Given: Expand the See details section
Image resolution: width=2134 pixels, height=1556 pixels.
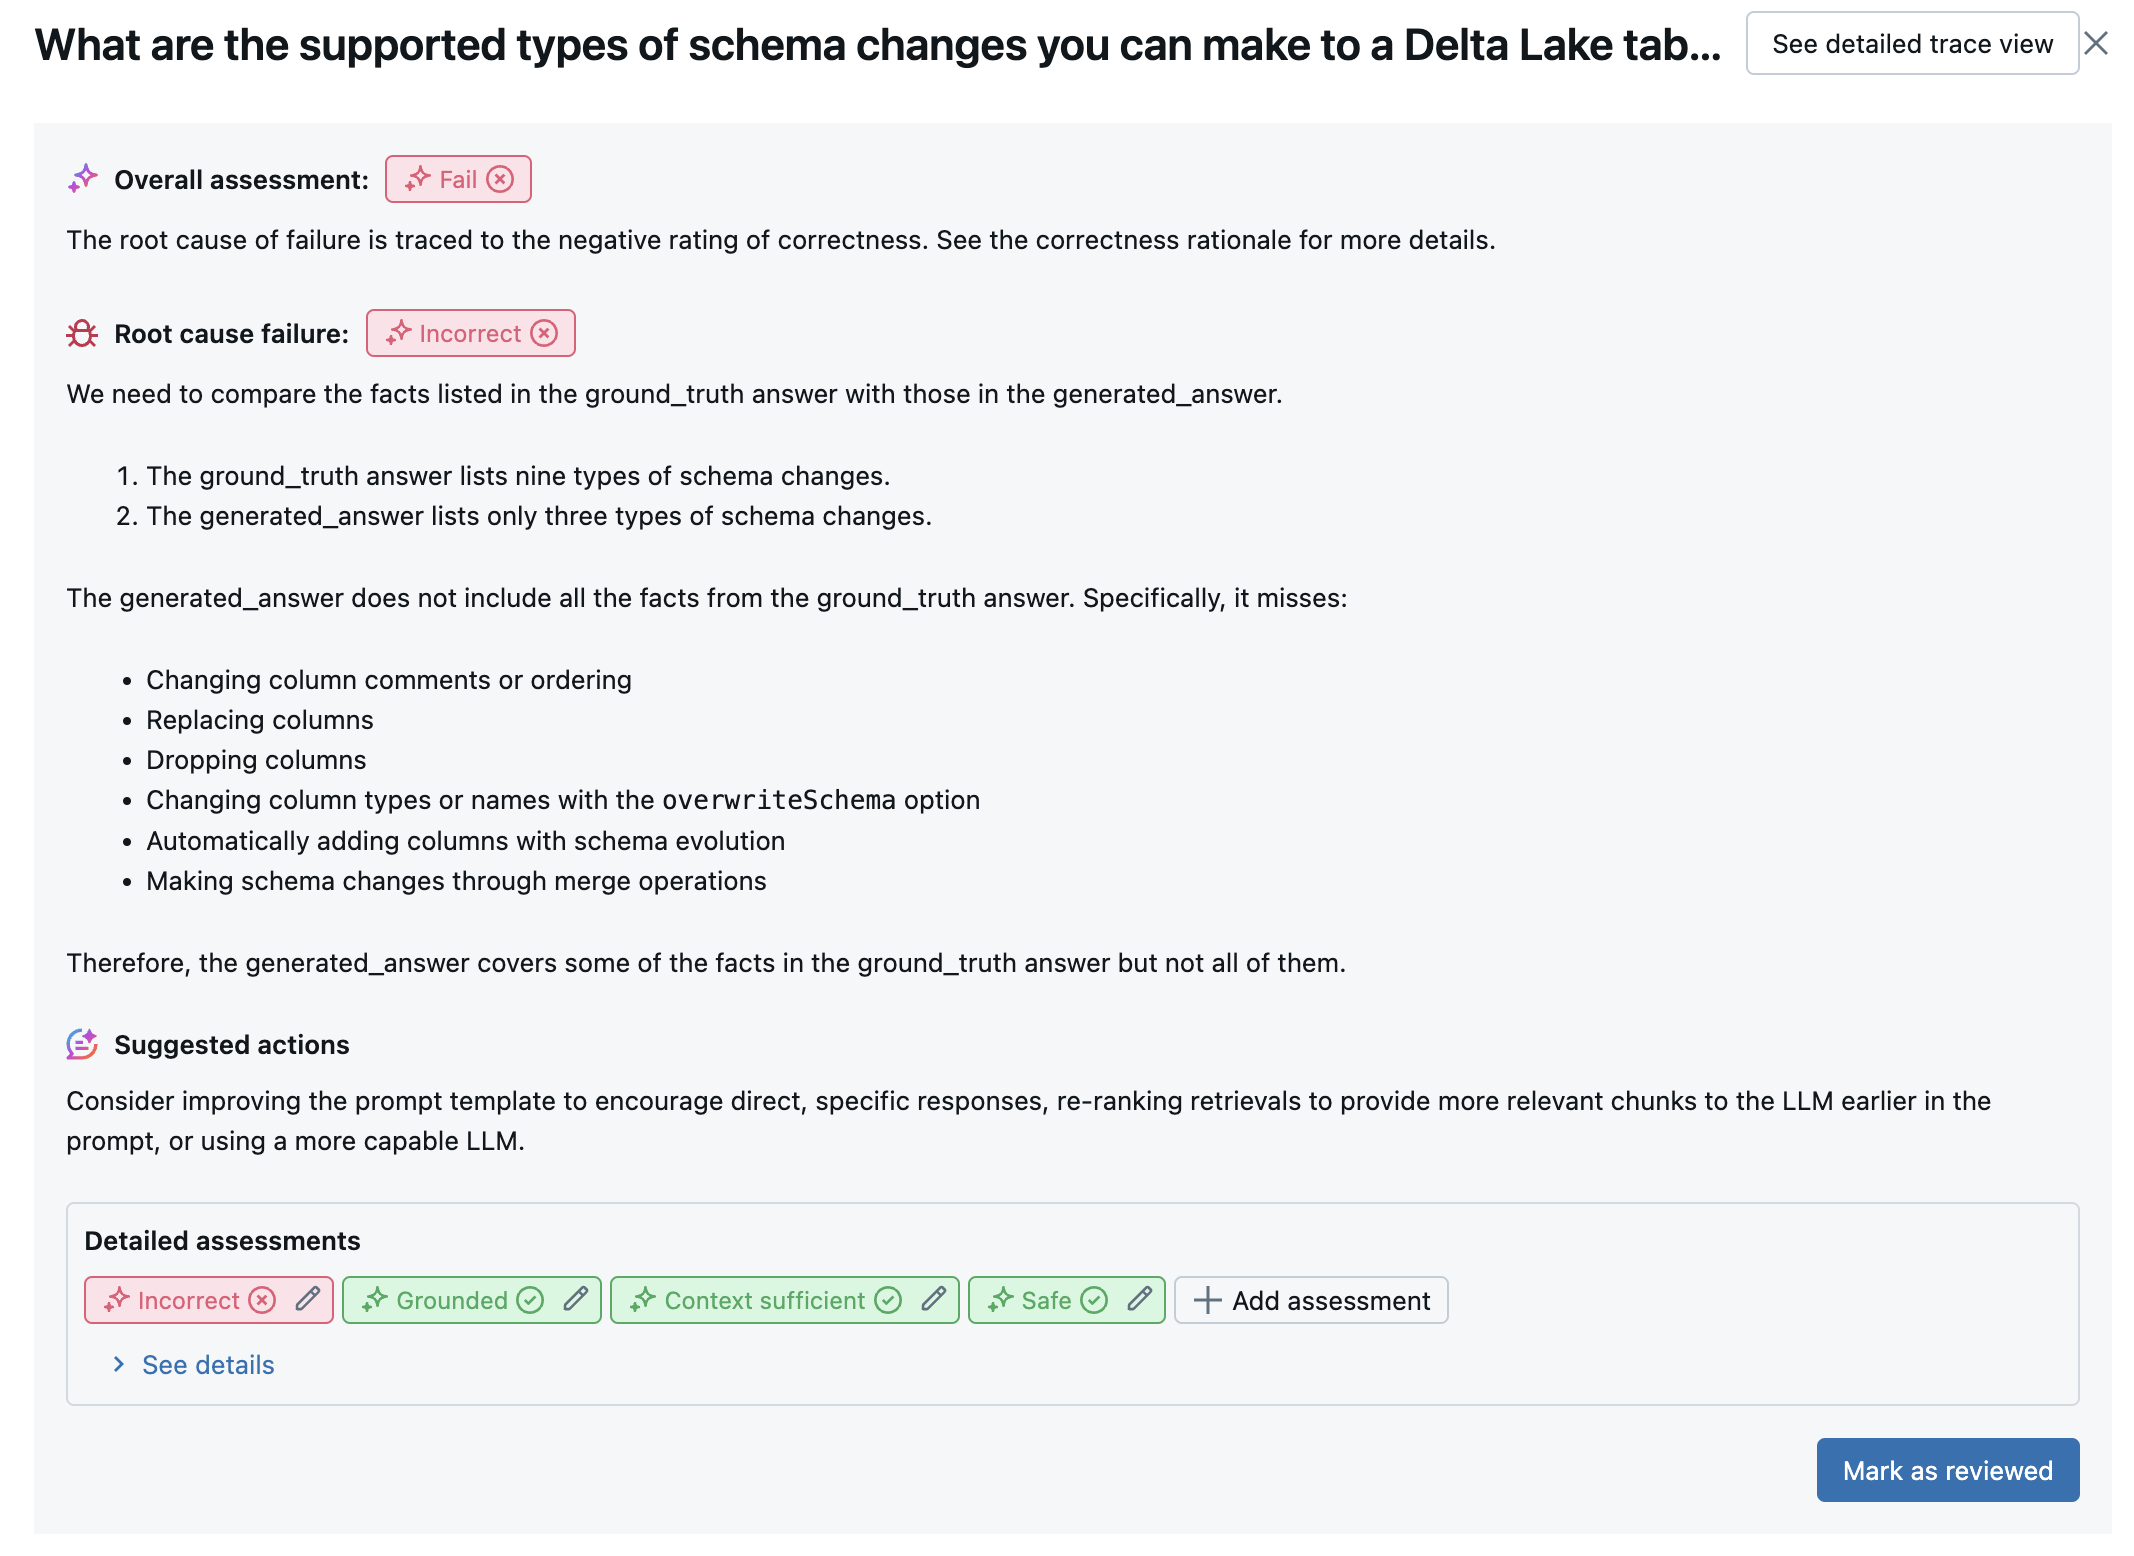Looking at the screenshot, I should click(x=191, y=1362).
